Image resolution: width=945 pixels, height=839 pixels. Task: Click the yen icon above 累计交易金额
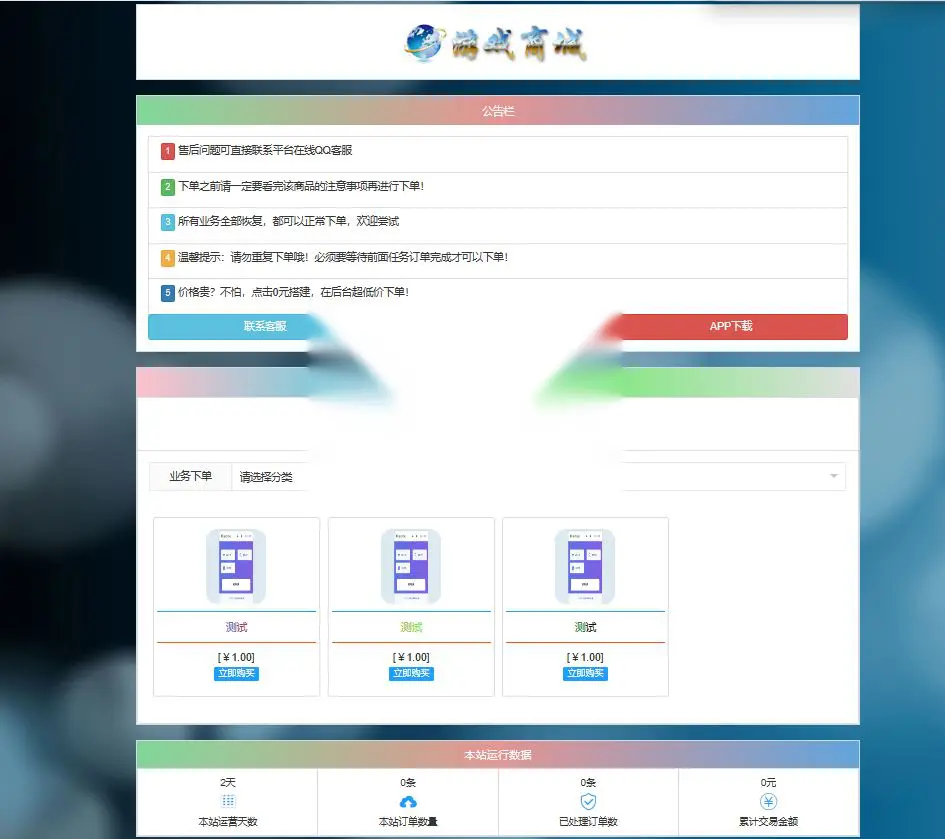click(x=768, y=802)
